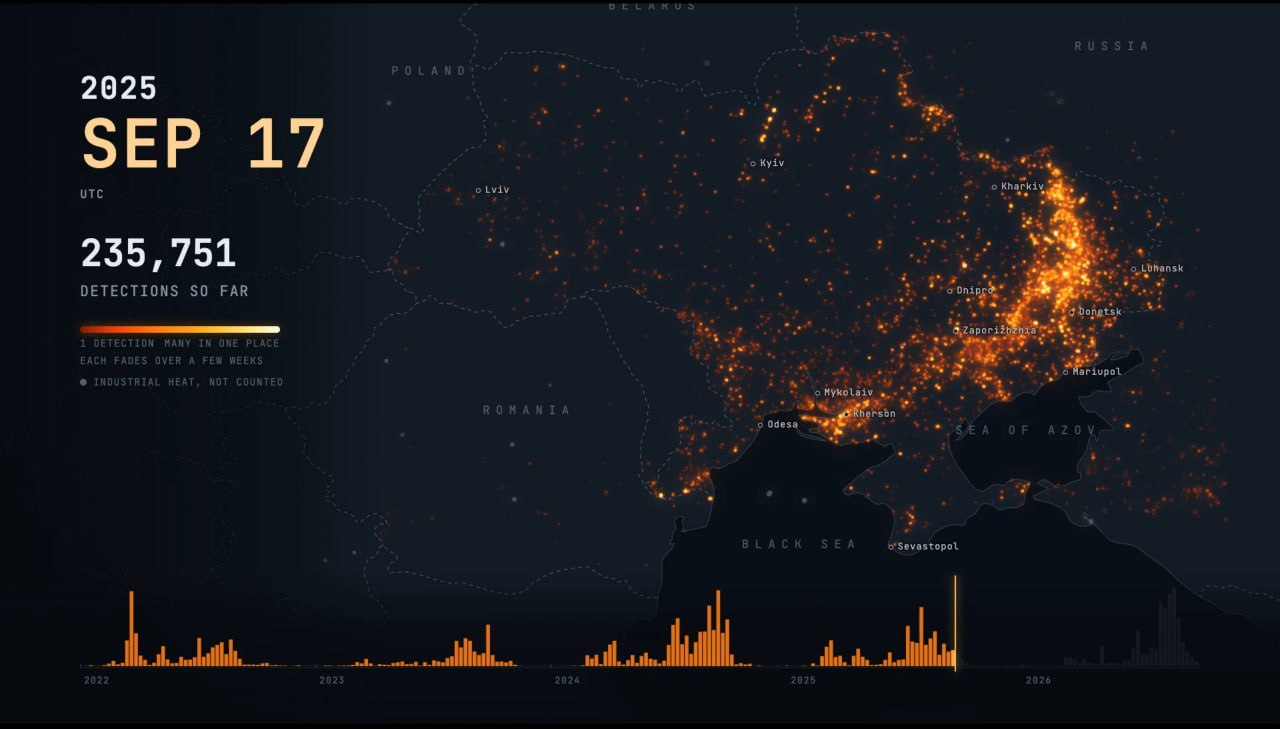Select the Mykolaiv city marker
Screen dimensions: 1280x729
tap(817, 393)
